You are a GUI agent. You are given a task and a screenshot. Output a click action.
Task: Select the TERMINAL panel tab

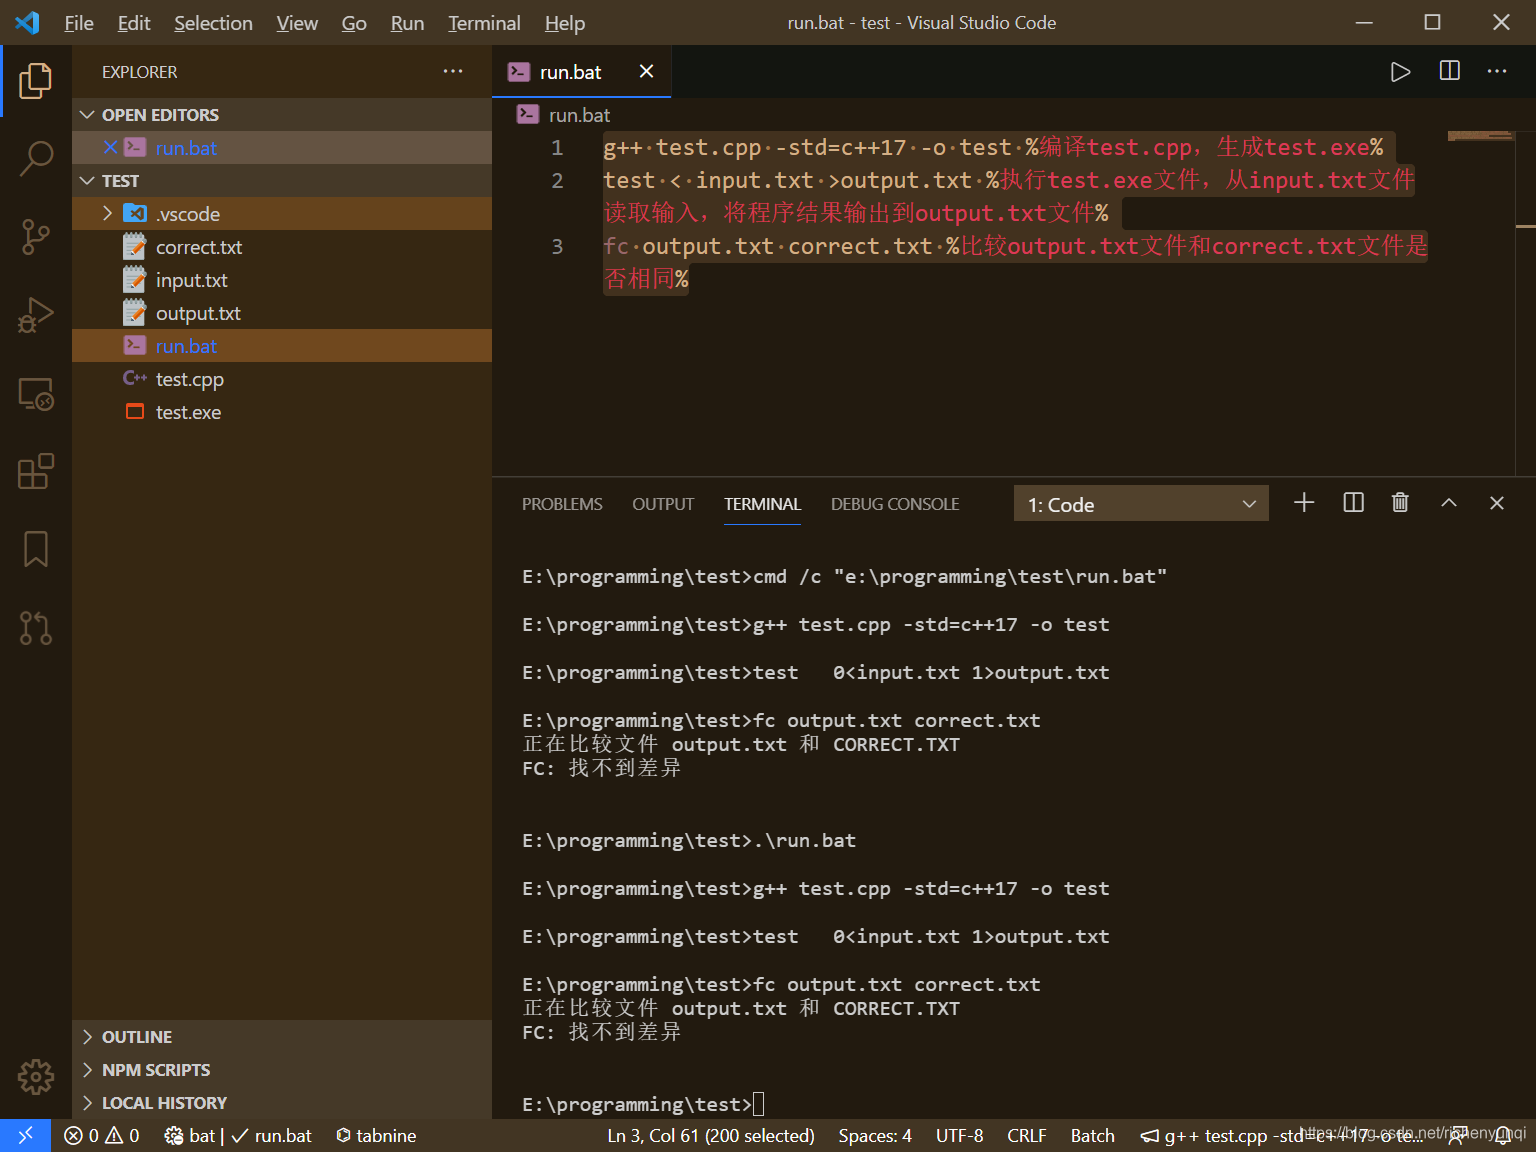pos(763,504)
